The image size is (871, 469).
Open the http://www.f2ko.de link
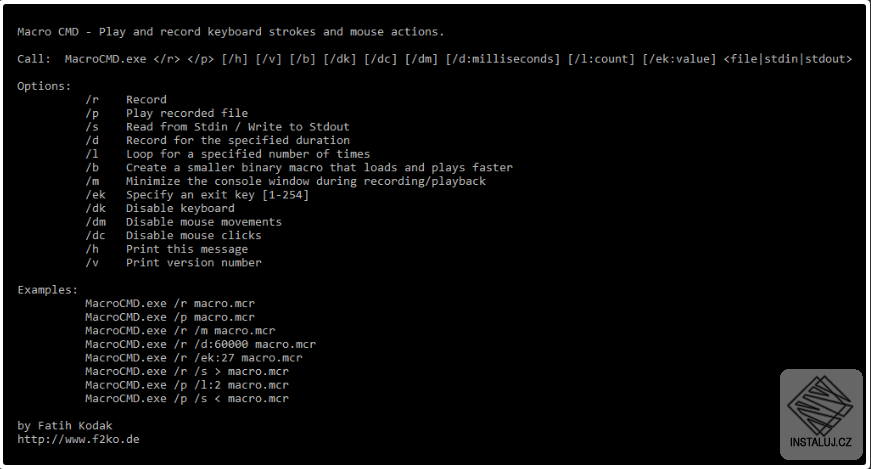[x=78, y=439]
